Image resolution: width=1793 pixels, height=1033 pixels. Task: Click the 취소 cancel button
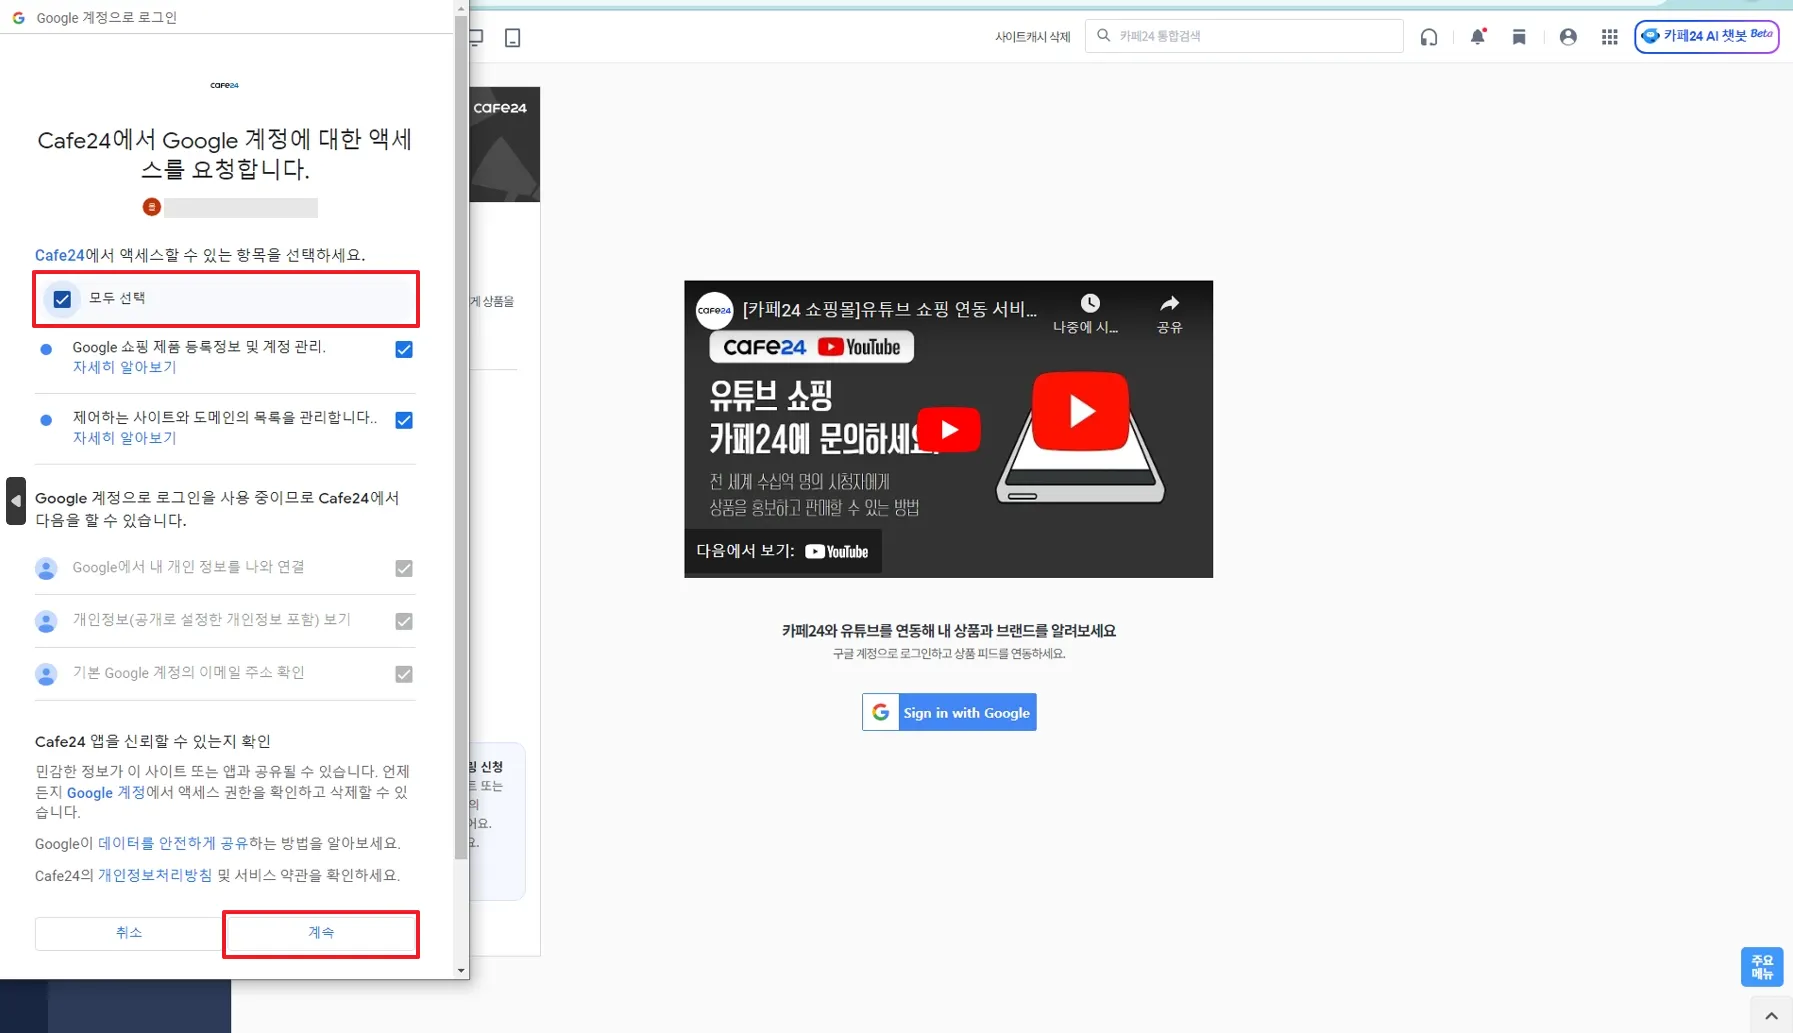(129, 932)
